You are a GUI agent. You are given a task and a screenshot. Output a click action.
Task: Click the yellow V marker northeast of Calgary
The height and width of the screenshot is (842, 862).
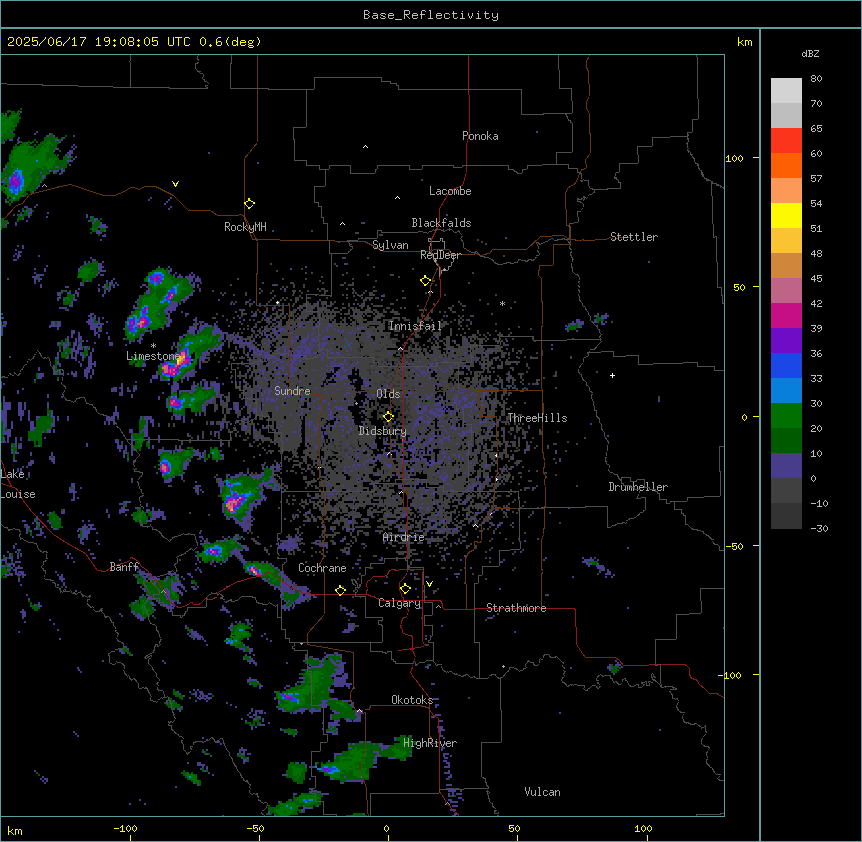tap(429, 584)
